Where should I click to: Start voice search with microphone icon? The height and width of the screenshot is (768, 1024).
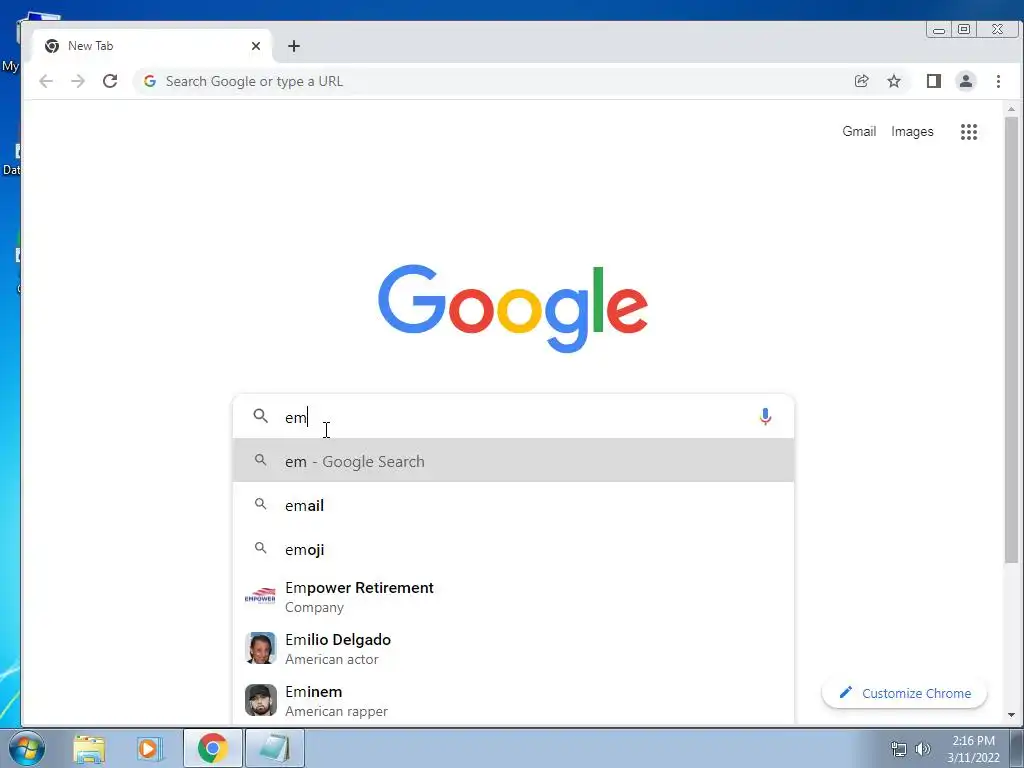point(765,417)
